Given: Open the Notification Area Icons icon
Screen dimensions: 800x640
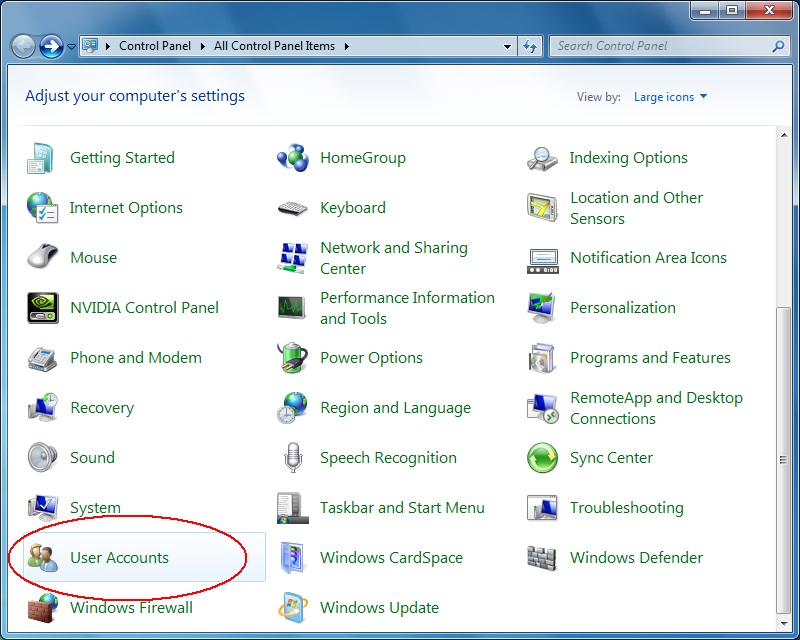Looking at the screenshot, I should coord(543,261).
